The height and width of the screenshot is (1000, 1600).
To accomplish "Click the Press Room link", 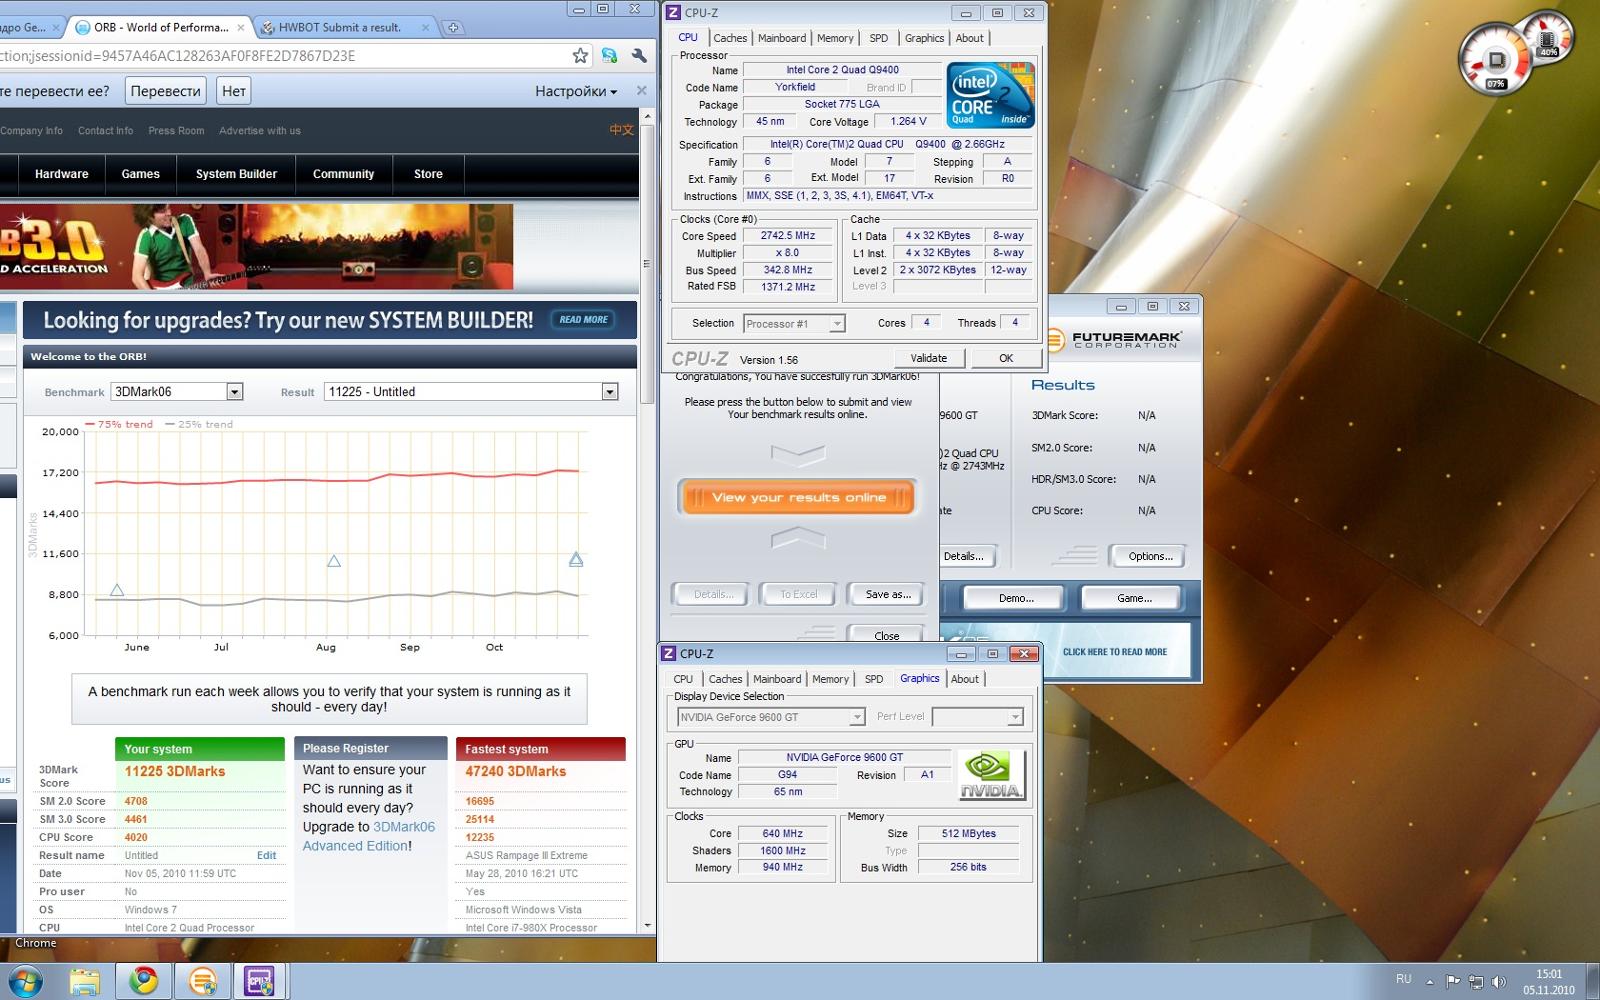I will pyautogui.click(x=176, y=131).
